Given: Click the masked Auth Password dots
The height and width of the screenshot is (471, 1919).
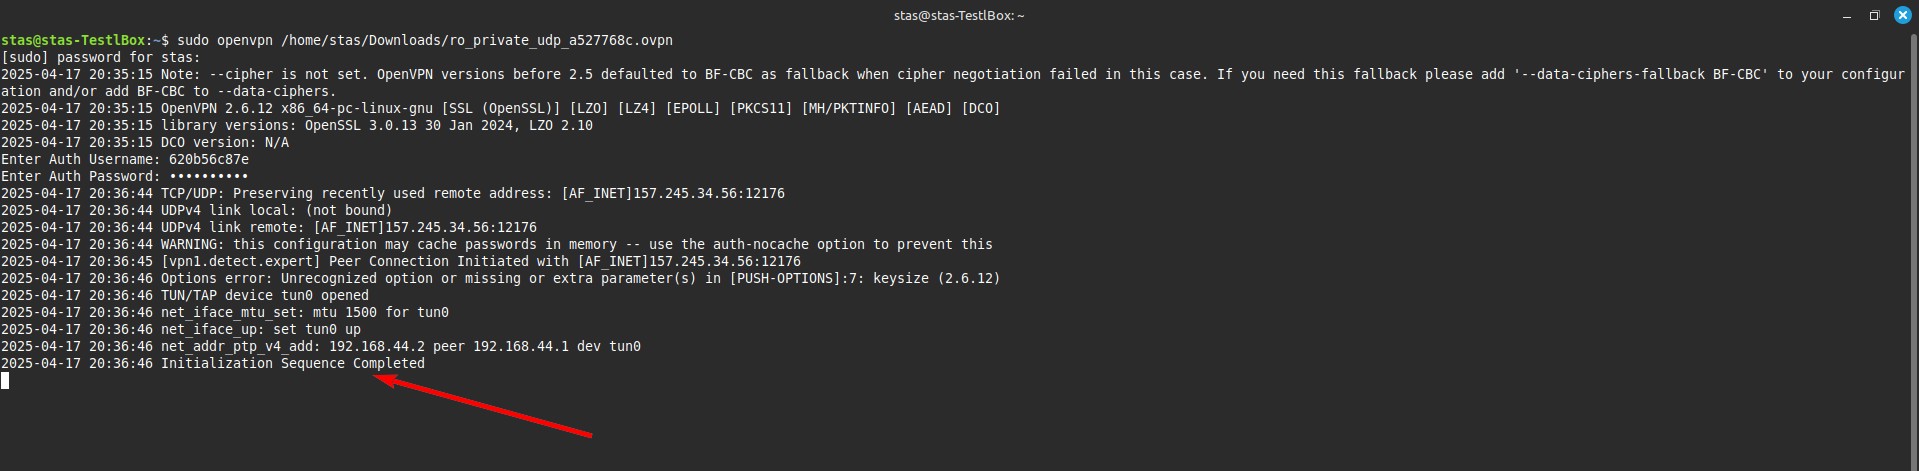Looking at the screenshot, I should [x=209, y=176].
